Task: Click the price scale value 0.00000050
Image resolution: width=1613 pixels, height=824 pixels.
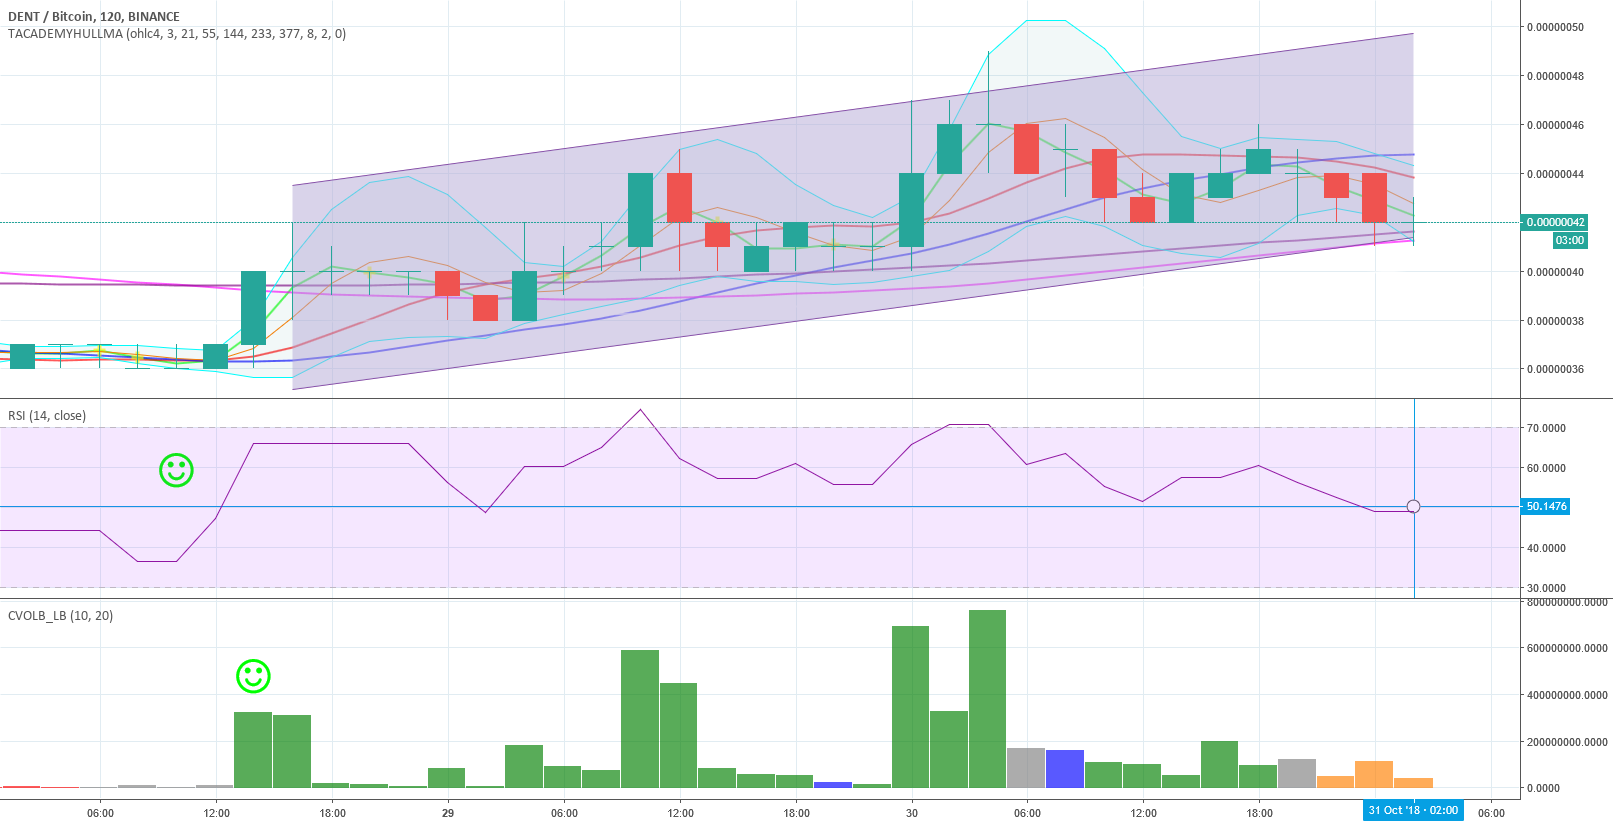Action: coord(1555,27)
